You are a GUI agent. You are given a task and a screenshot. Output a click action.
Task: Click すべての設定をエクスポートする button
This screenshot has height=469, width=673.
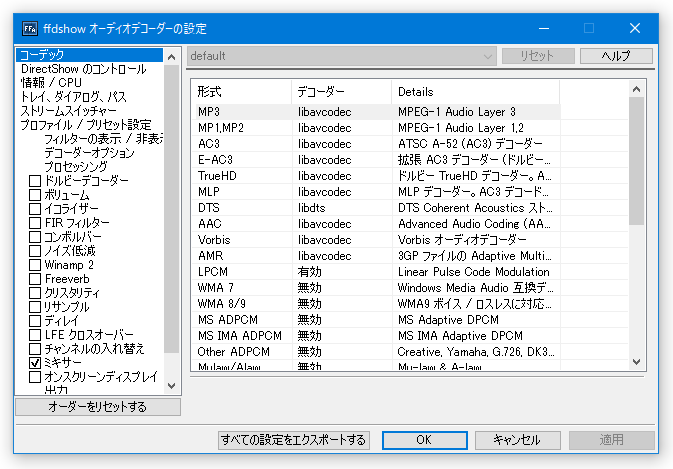(x=294, y=440)
